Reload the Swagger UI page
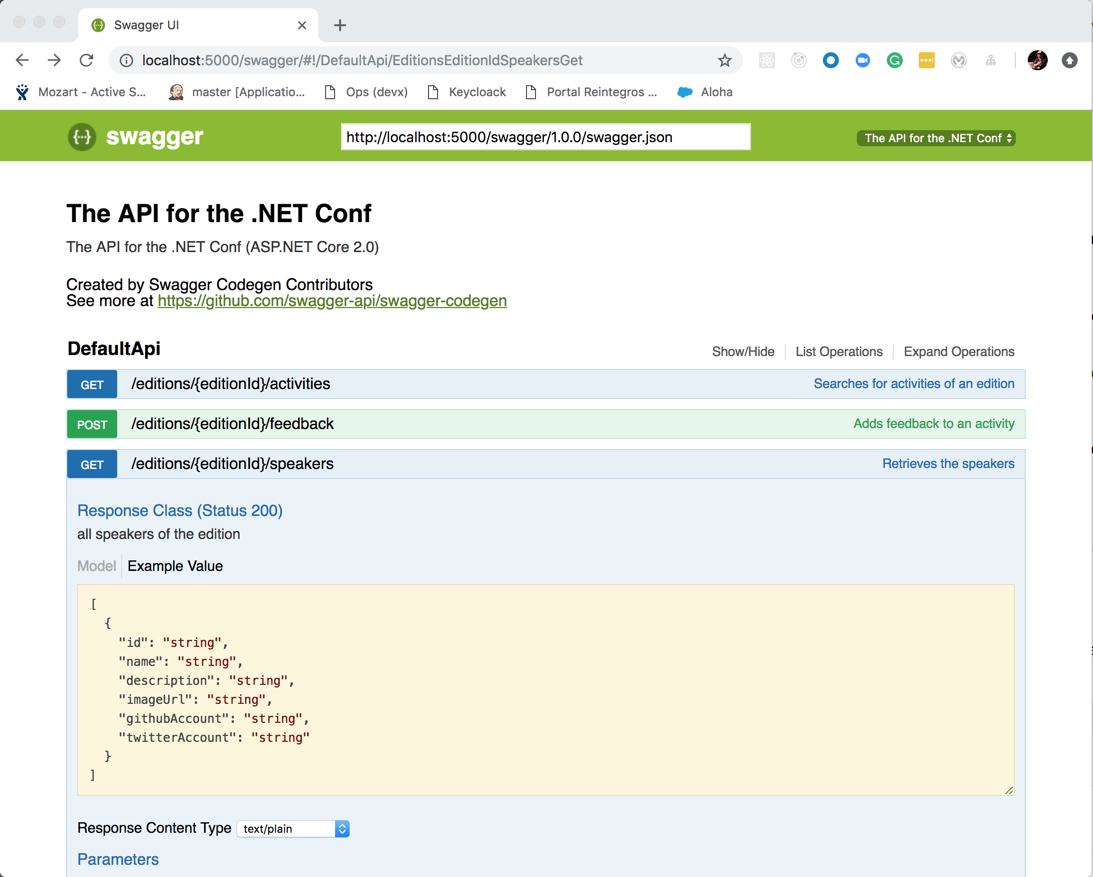 (86, 61)
